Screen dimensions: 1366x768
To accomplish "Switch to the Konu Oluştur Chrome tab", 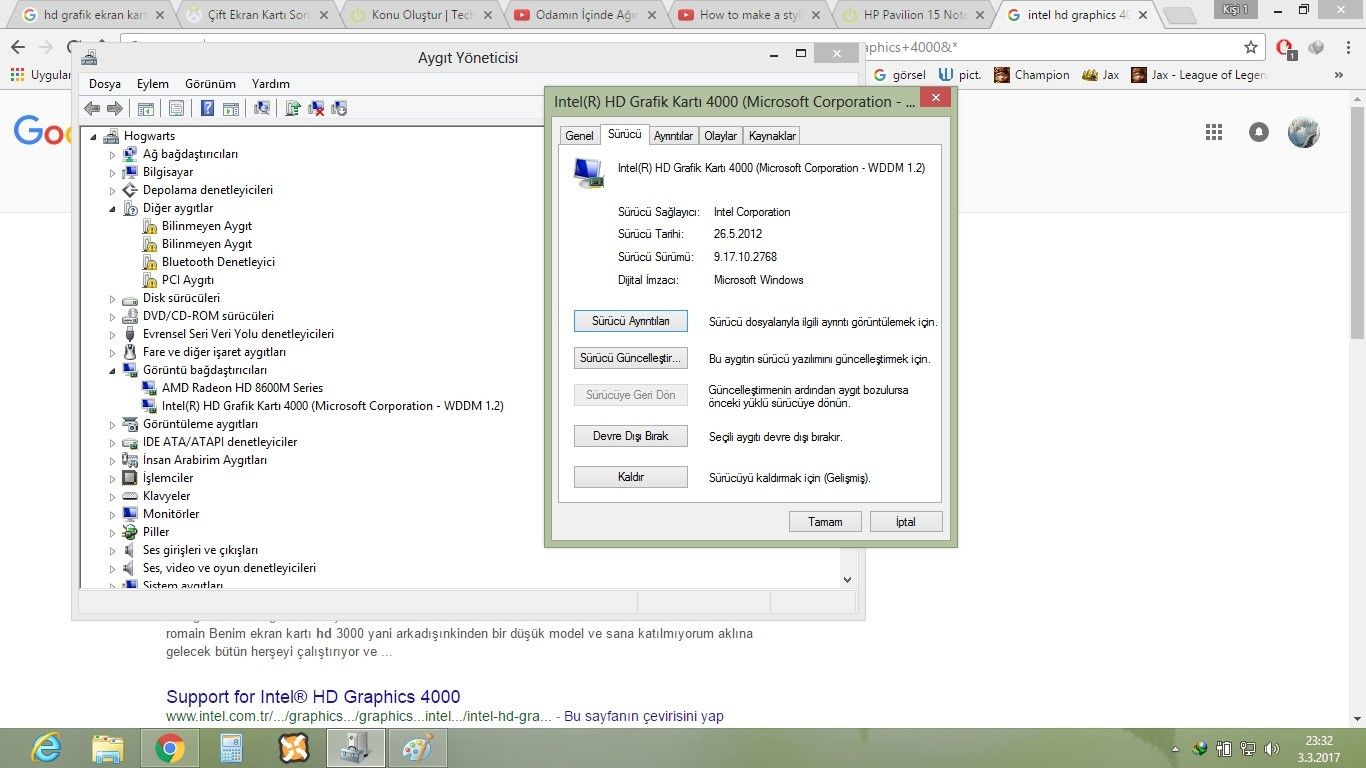I will click(x=420, y=15).
